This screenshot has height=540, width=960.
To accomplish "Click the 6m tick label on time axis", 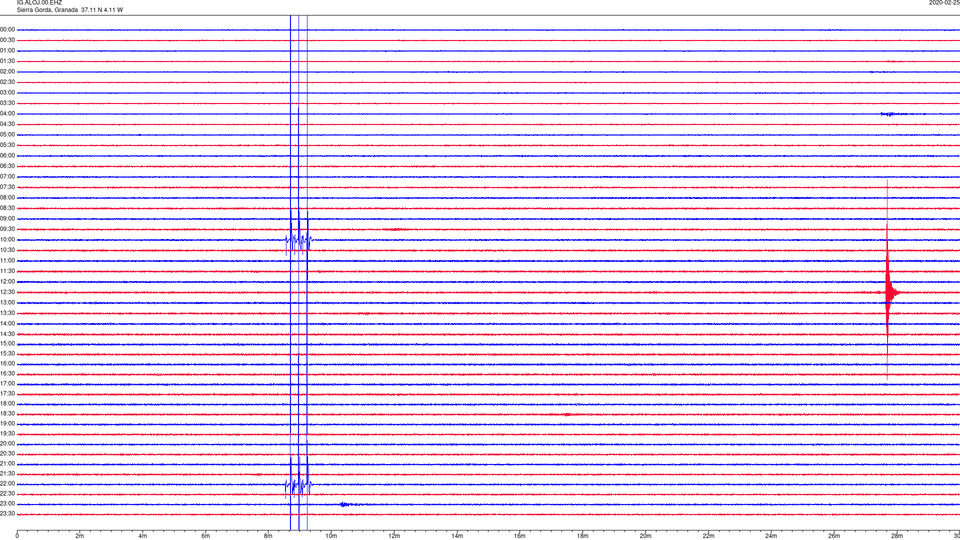I will [206, 536].
